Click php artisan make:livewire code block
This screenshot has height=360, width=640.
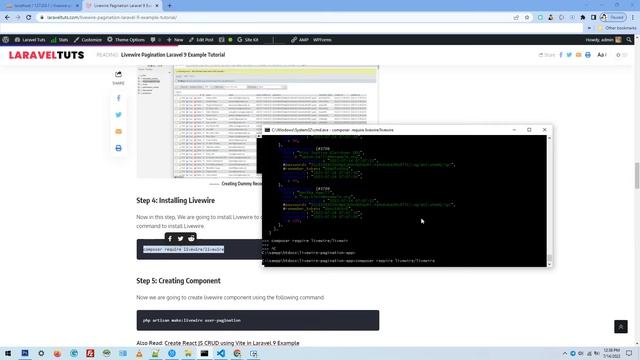pos(258,320)
